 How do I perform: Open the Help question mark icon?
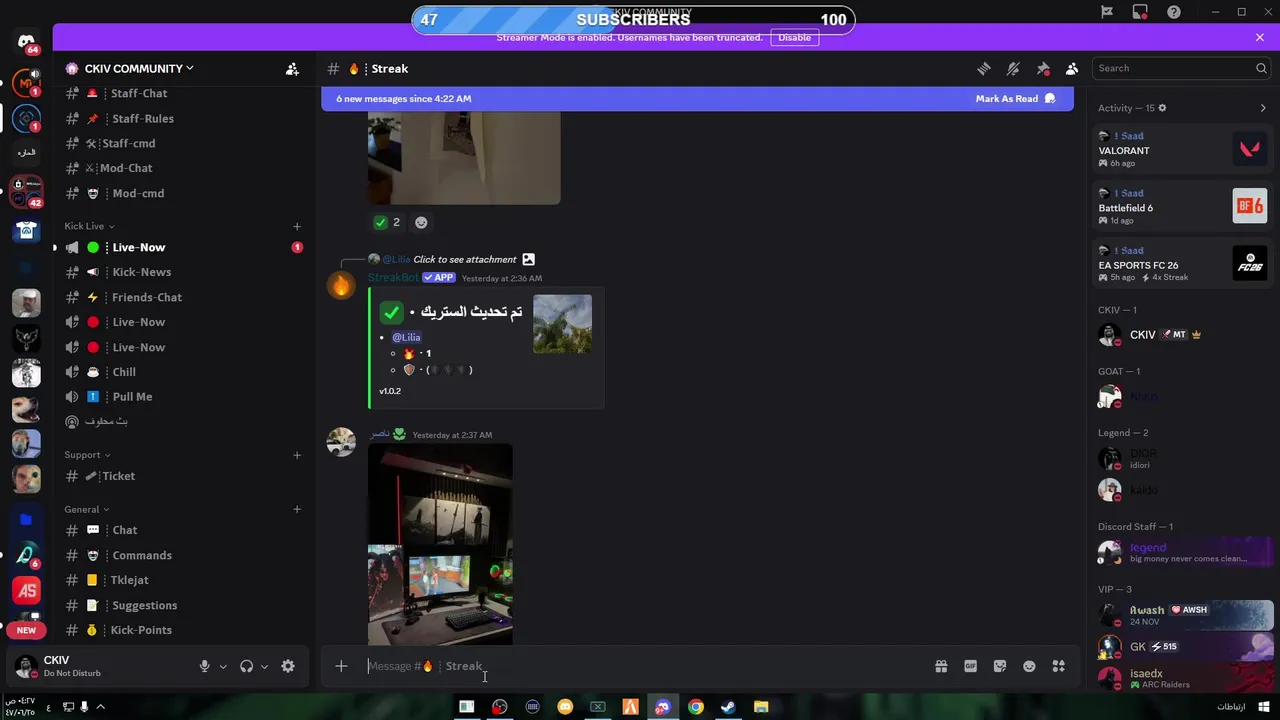(x=1174, y=12)
